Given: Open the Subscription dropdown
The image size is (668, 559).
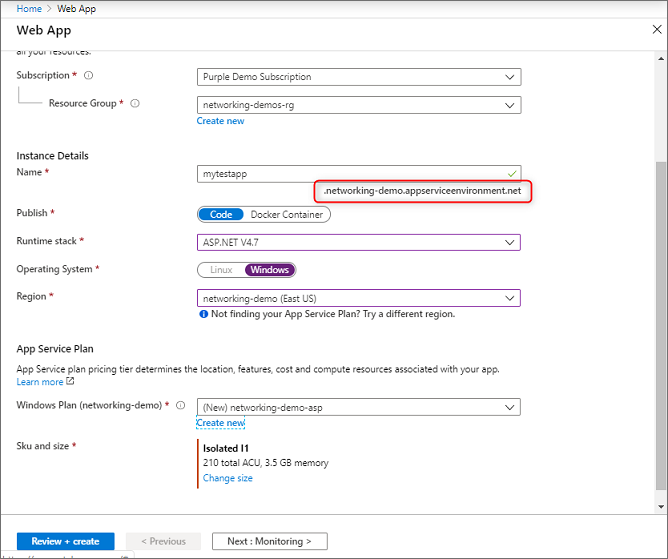Looking at the screenshot, I should click(x=359, y=77).
